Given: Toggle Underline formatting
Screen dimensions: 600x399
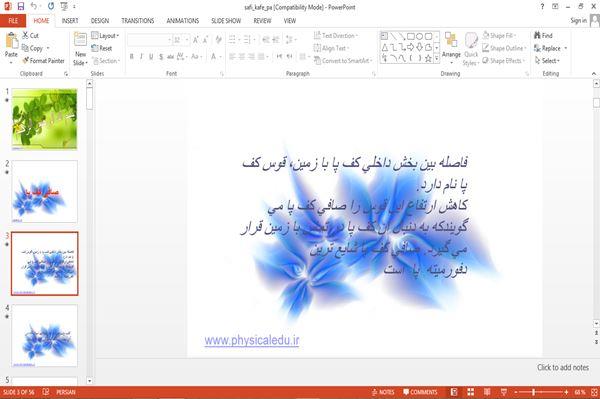Looking at the screenshot, I should click(x=151, y=57).
